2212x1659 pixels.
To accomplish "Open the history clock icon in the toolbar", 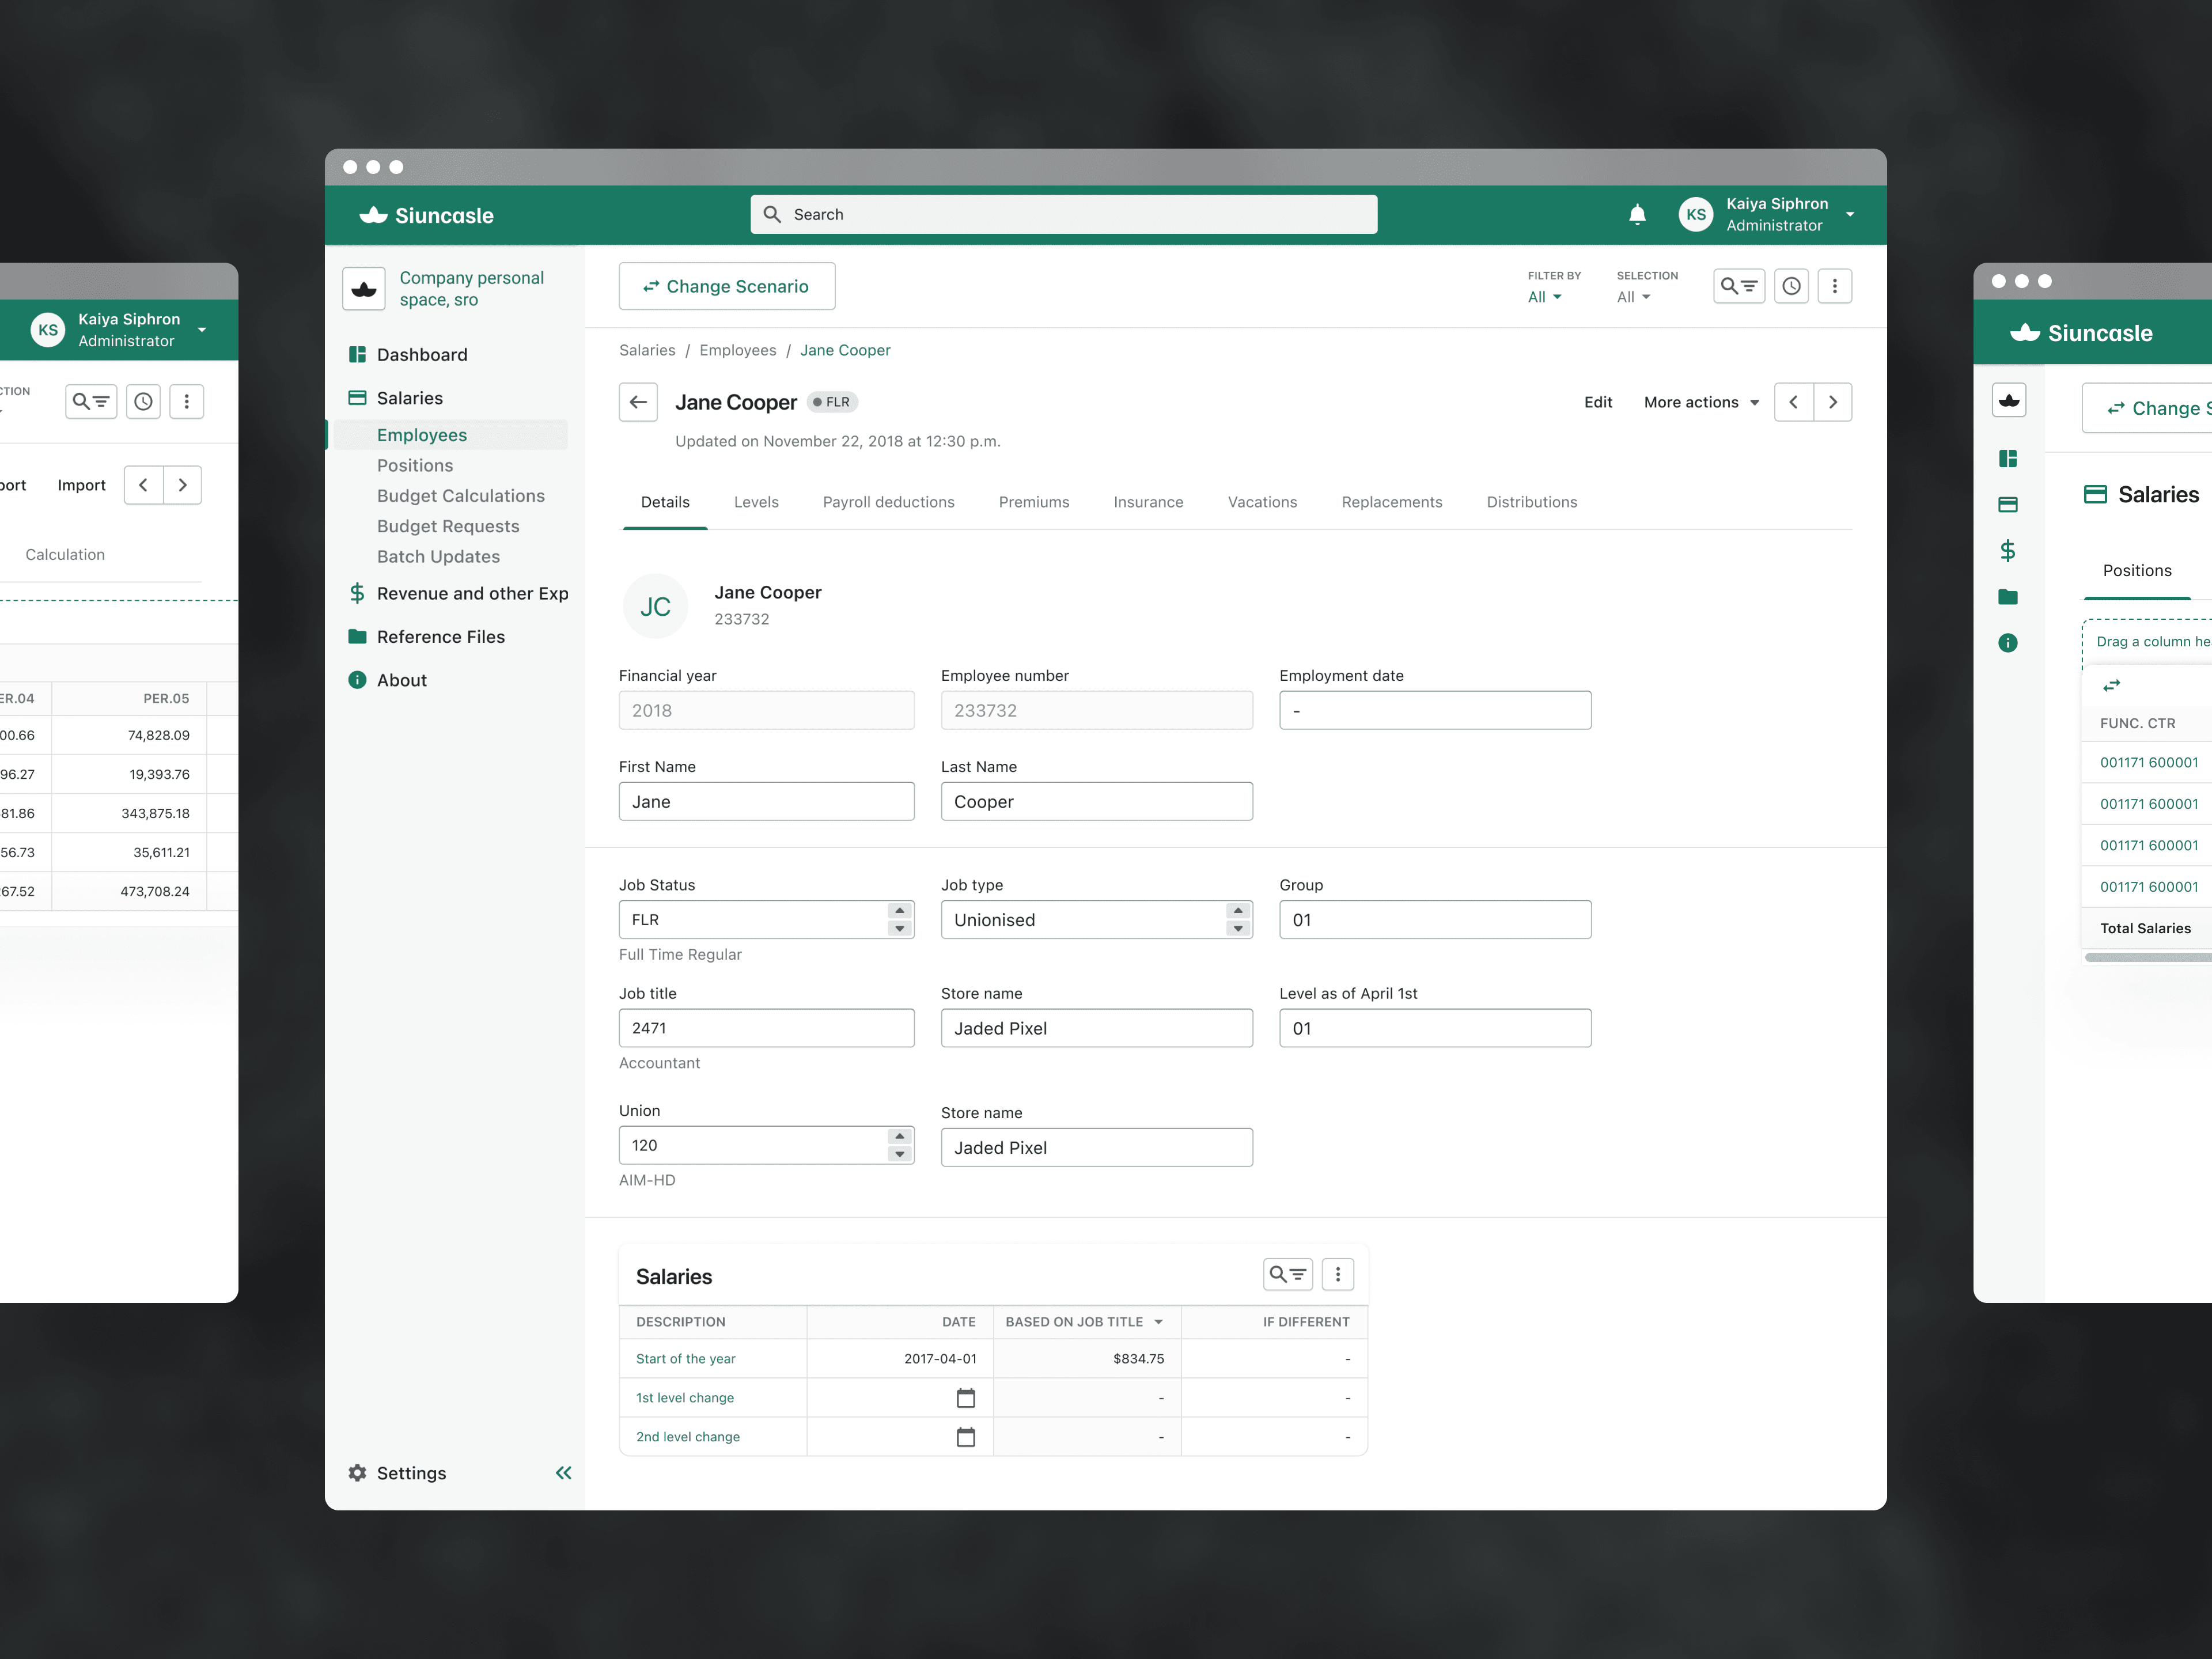I will click(1791, 286).
